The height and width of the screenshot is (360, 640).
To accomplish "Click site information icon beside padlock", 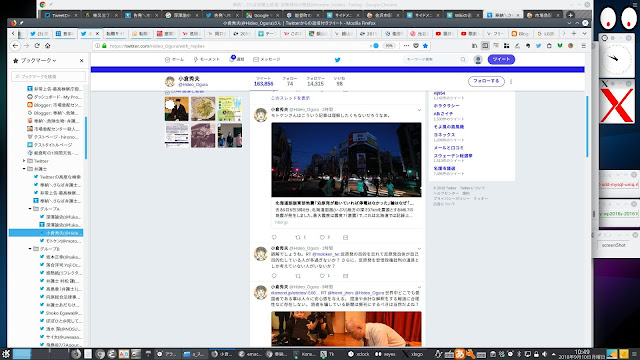I will click(98, 46).
